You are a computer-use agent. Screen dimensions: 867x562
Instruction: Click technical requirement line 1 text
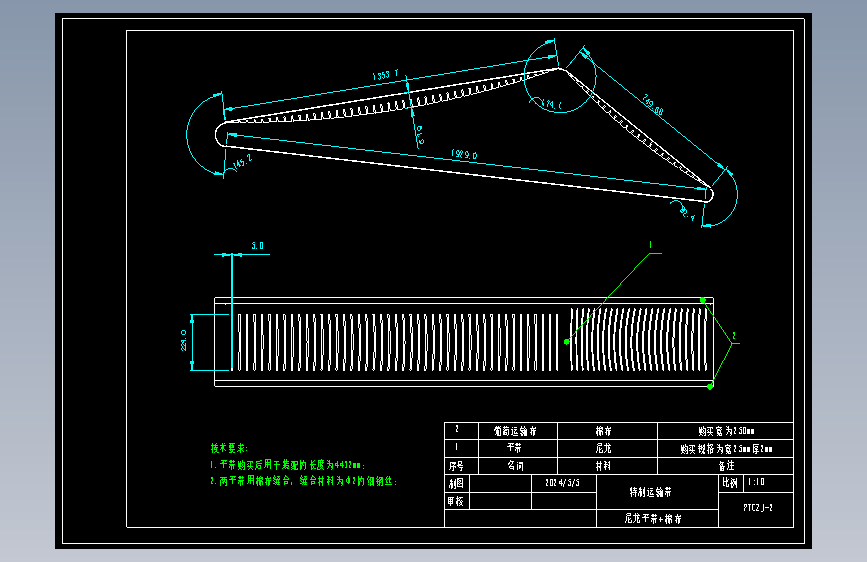(x=288, y=465)
